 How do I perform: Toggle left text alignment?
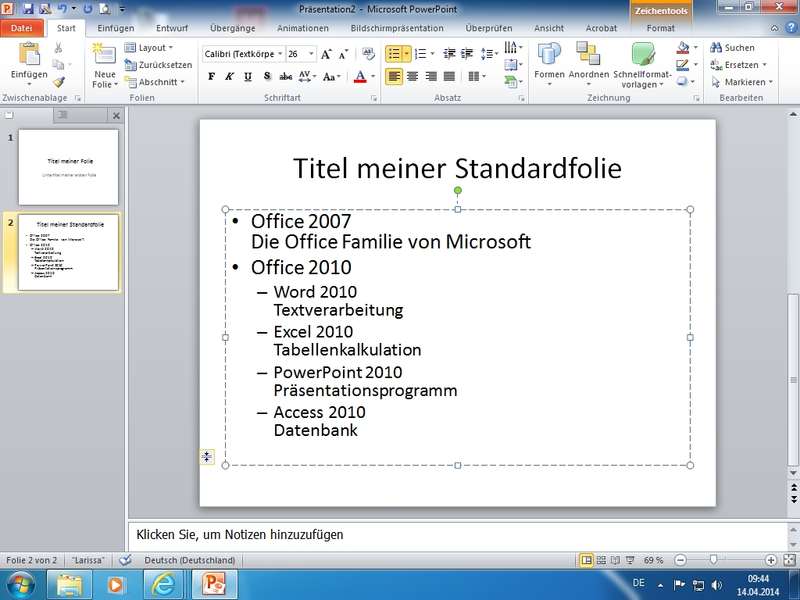(x=394, y=77)
